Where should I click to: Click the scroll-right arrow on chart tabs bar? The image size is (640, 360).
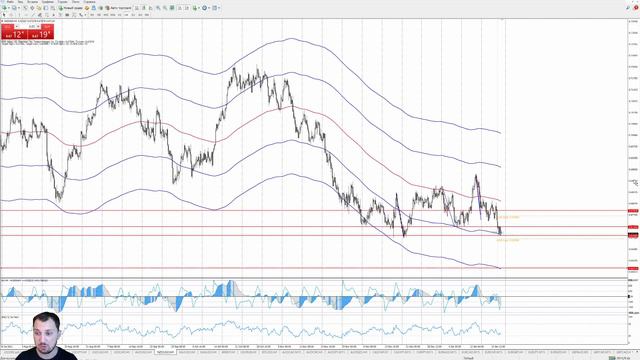click(x=637, y=352)
